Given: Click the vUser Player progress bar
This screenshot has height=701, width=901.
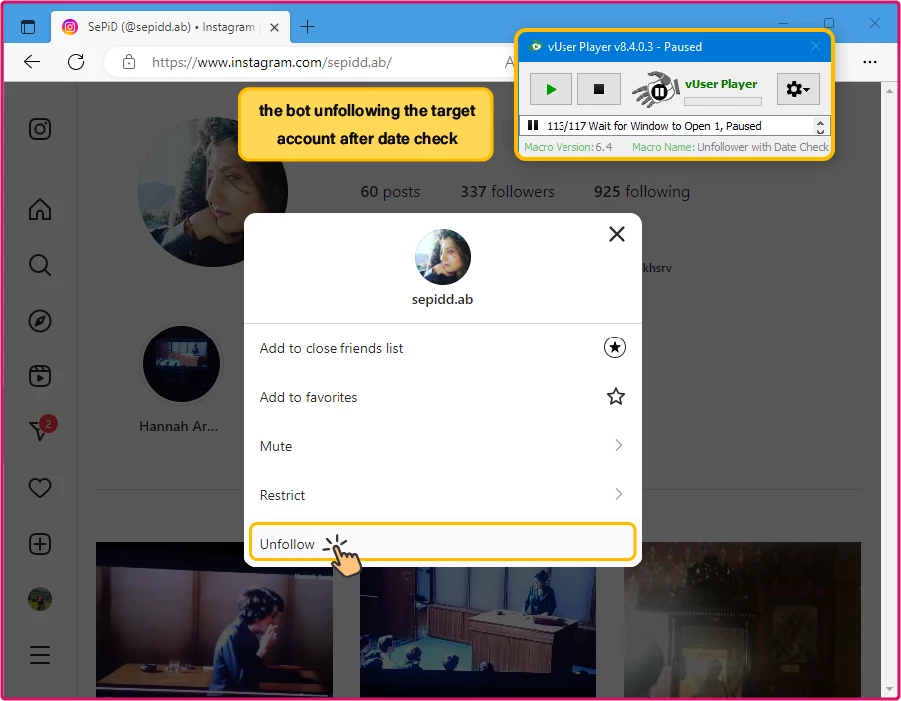Looking at the screenshot, I should point(722,102).
